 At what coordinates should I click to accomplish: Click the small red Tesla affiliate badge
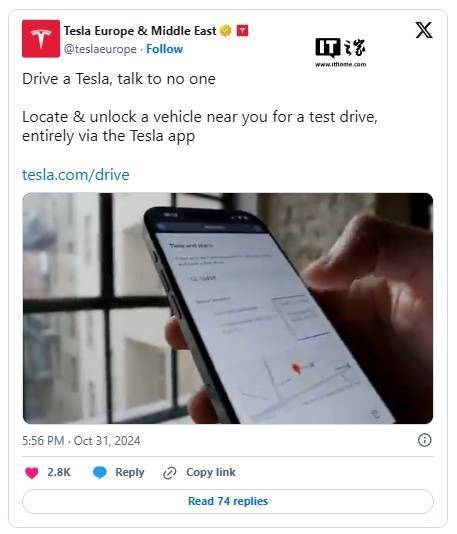242,31
